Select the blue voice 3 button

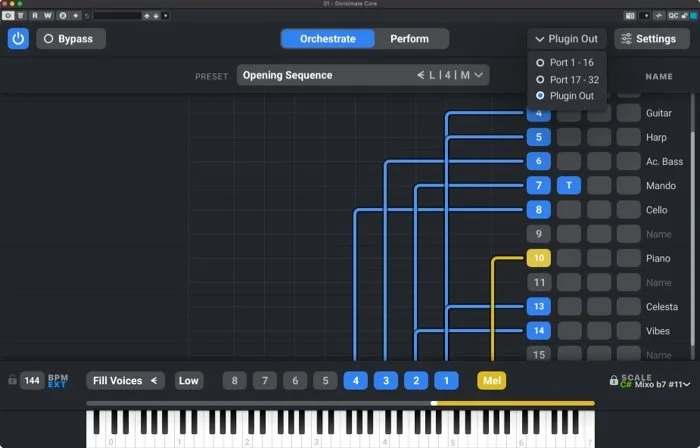386,381
